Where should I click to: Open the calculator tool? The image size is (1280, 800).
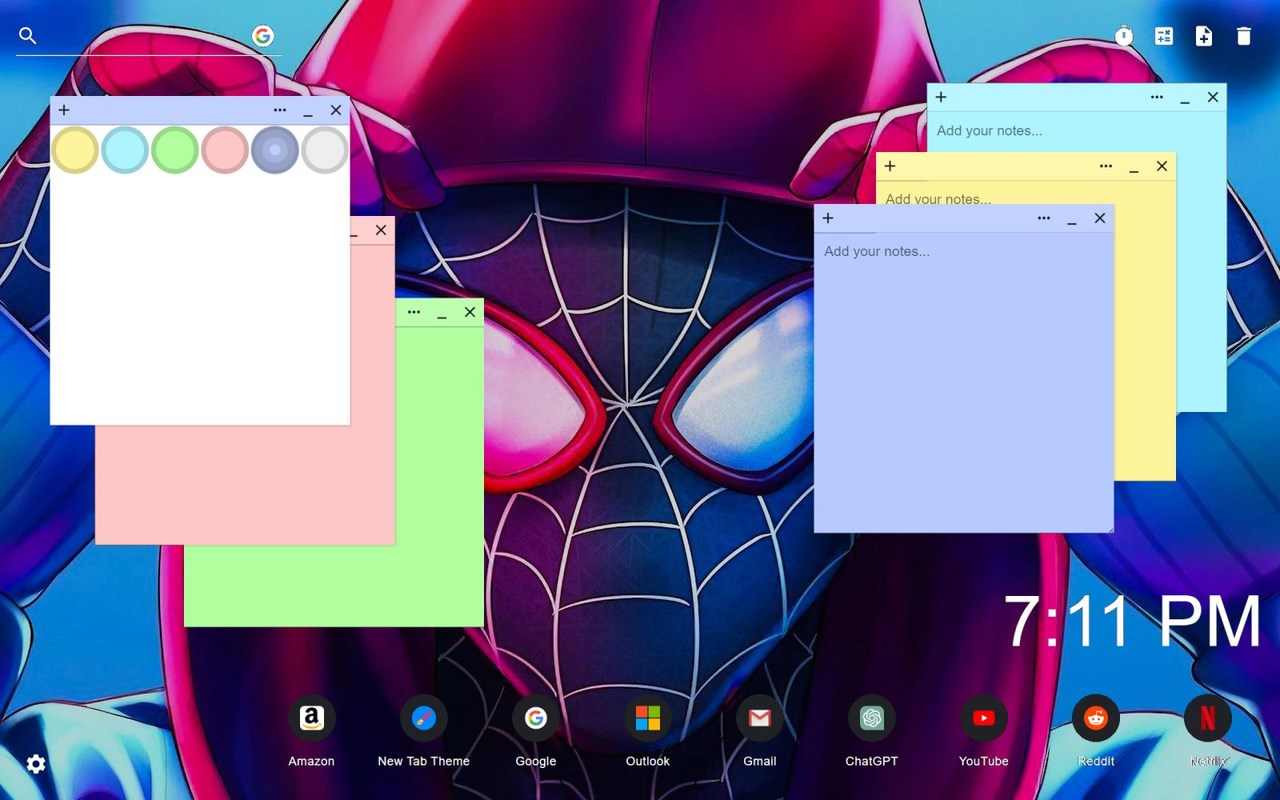1164,36
